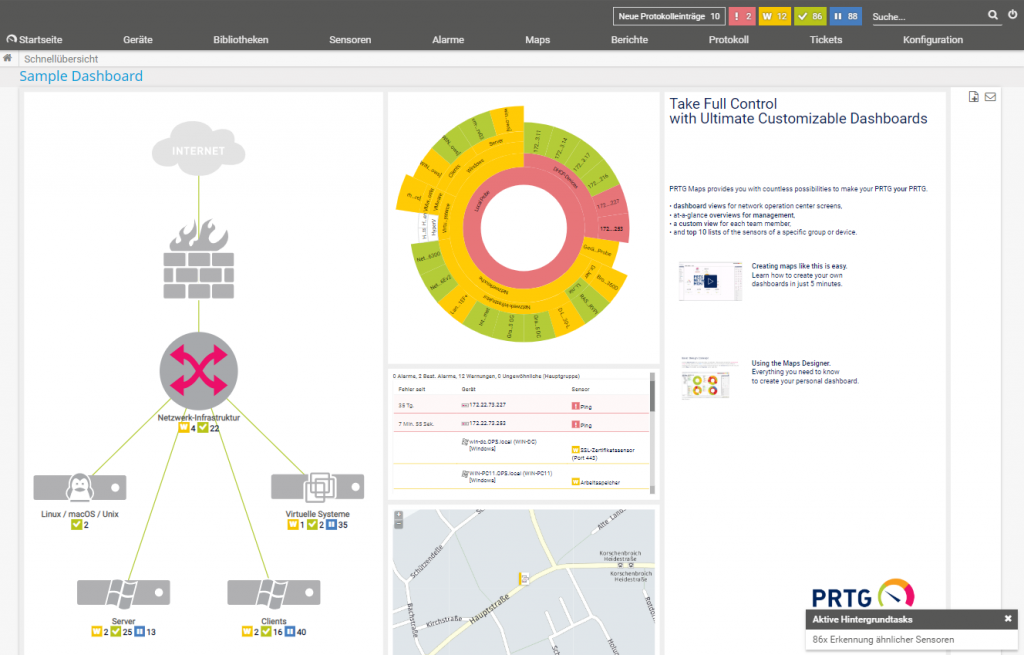
Task: Open Neue Protokolleinträge notifications
Action: (x=669, y=16)
